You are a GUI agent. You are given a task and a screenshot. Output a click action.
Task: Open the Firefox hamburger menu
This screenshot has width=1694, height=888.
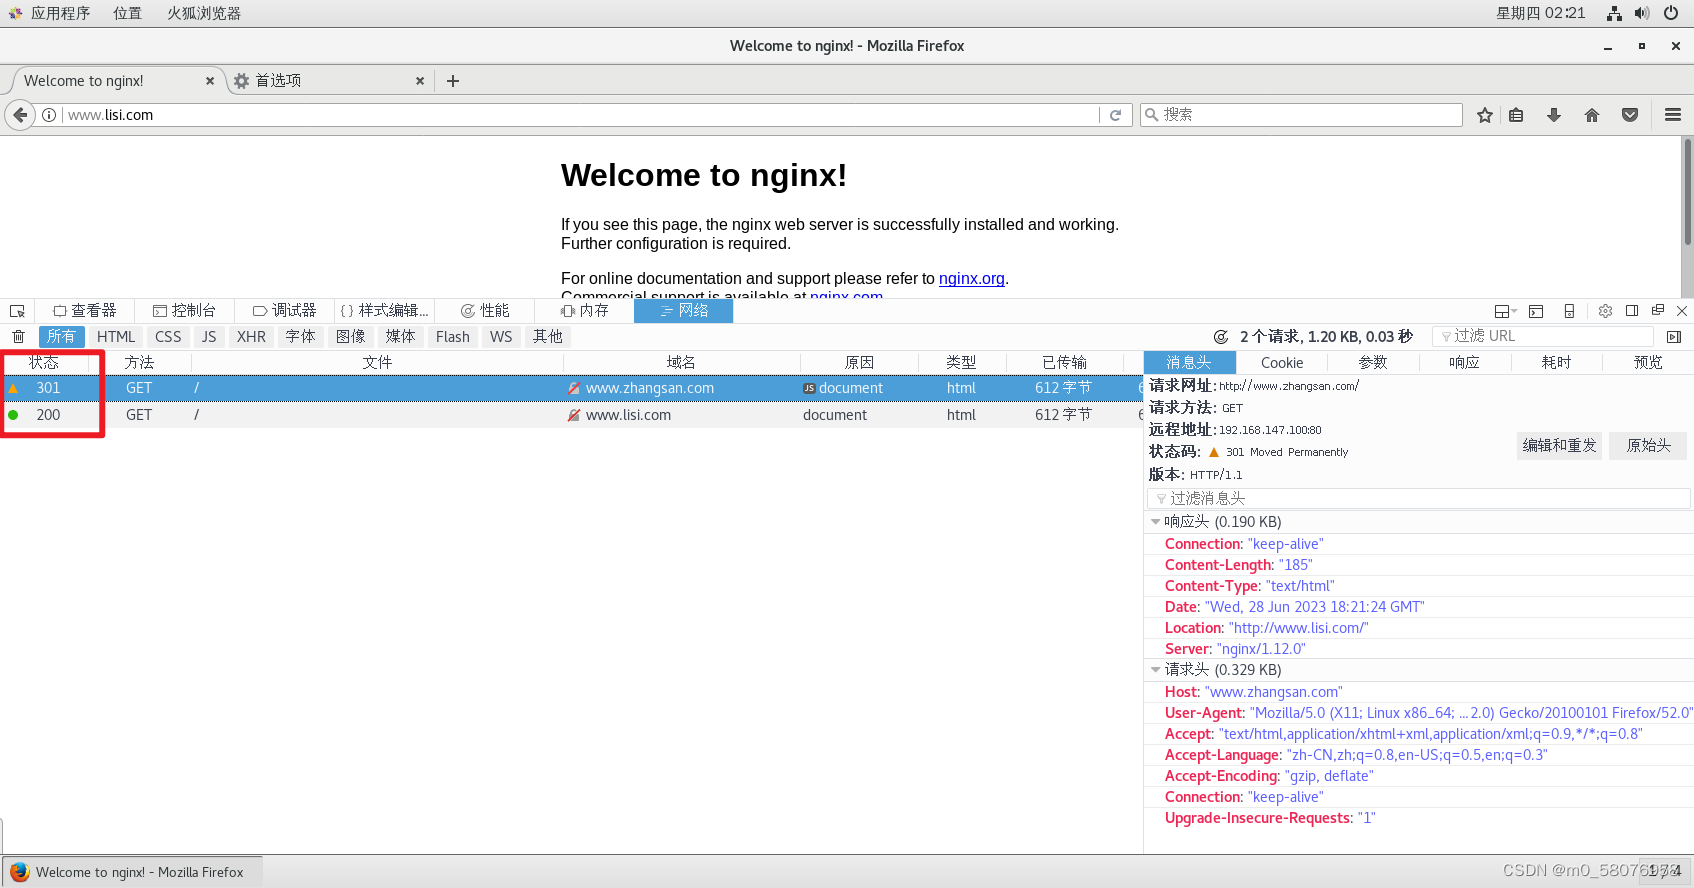point(1672,115)
